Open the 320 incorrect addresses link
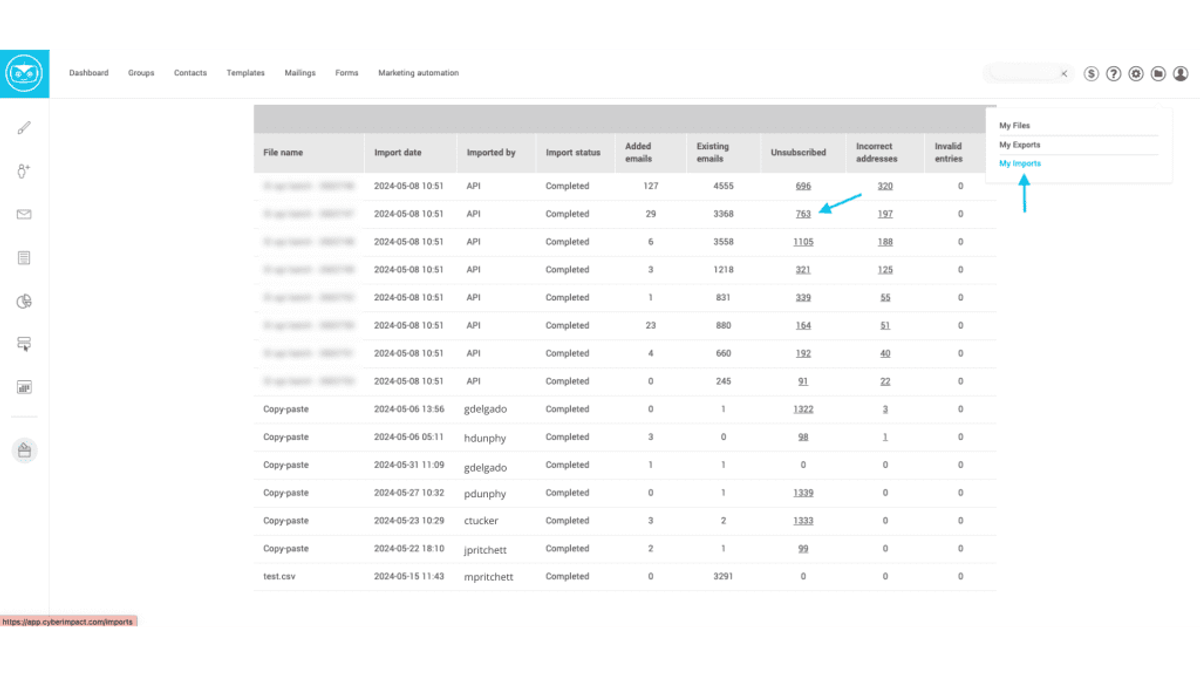1200x675 pixels. [885, 186]
